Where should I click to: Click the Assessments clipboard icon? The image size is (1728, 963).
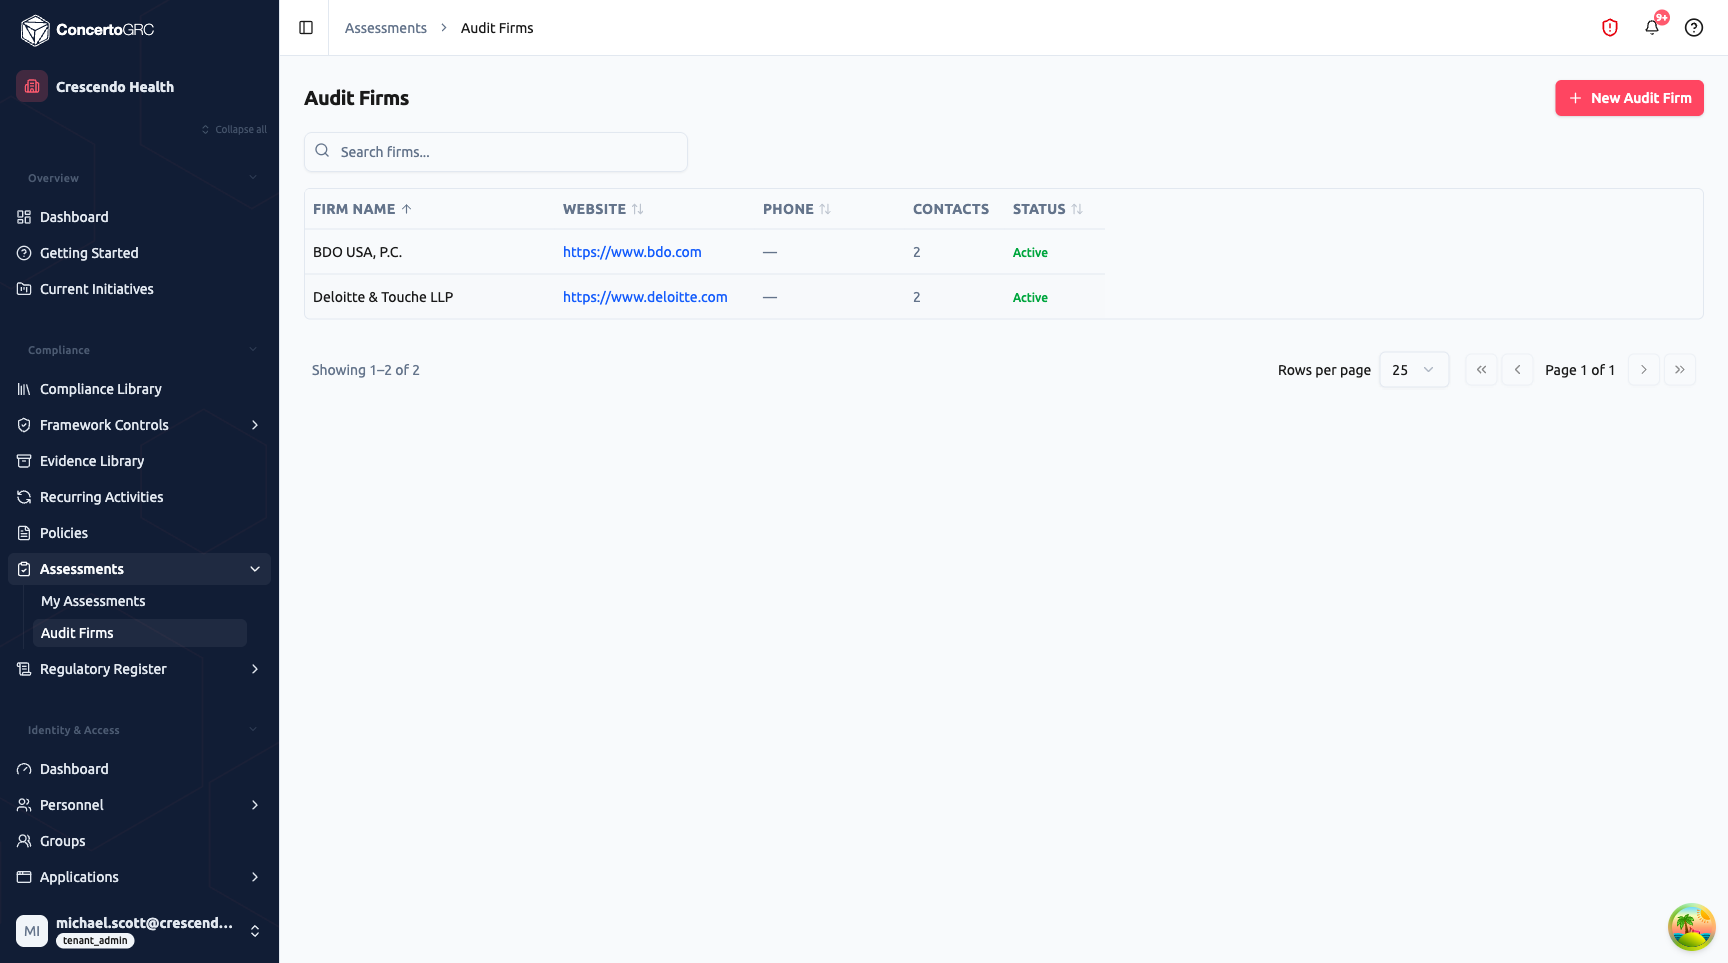pyautogui.click(x=24, y=569)
